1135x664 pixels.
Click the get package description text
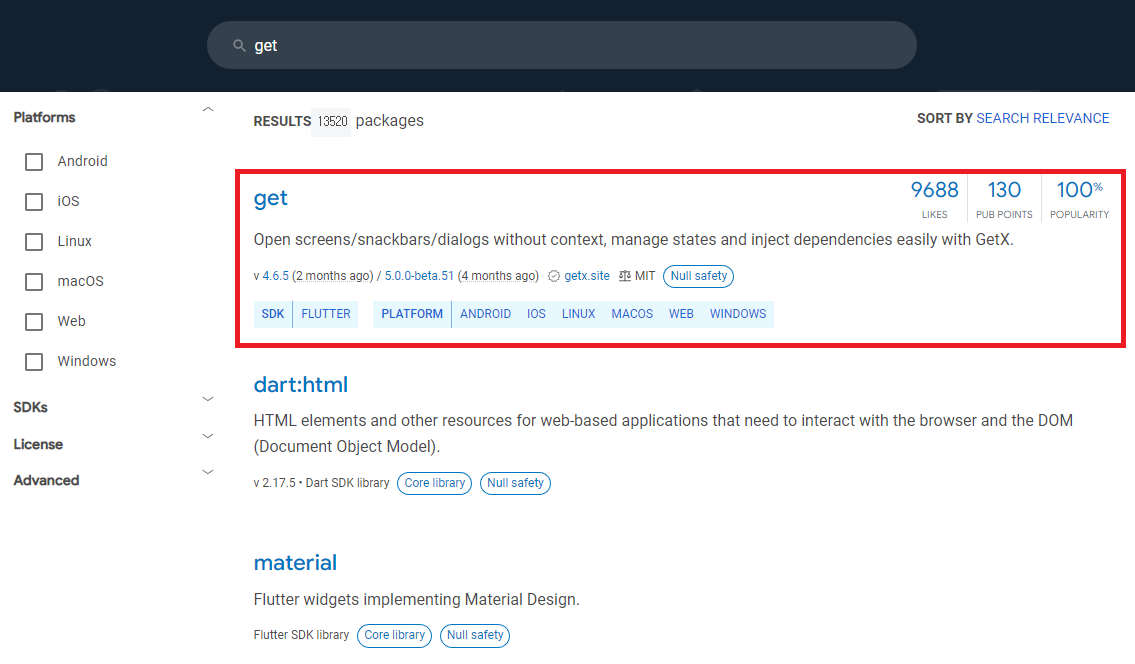tap(633, 240)
